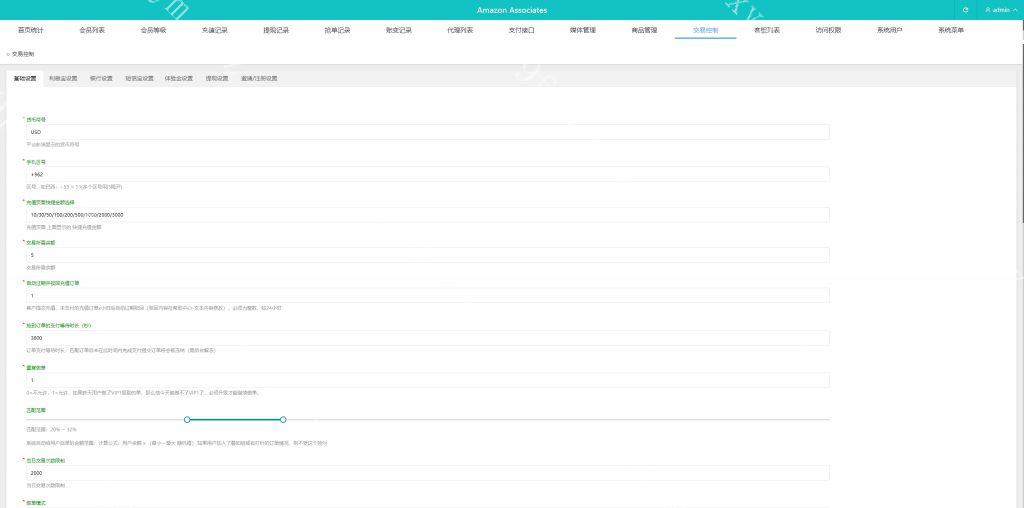Click the admin username text
The image size is (1024, 508).
pos(1001,10)
